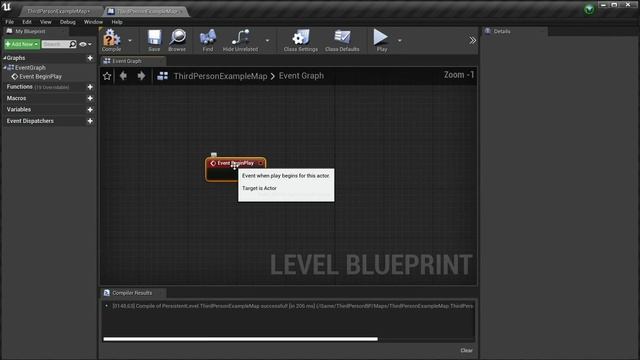Open the File menu
Viewport: 640px width, 360px height.
point(10,22)
